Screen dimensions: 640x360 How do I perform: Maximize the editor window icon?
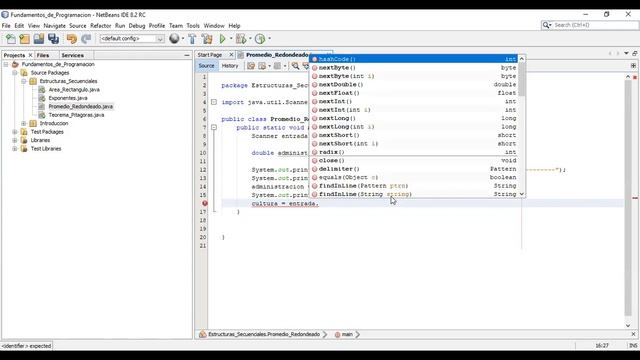tap(635, 53)
